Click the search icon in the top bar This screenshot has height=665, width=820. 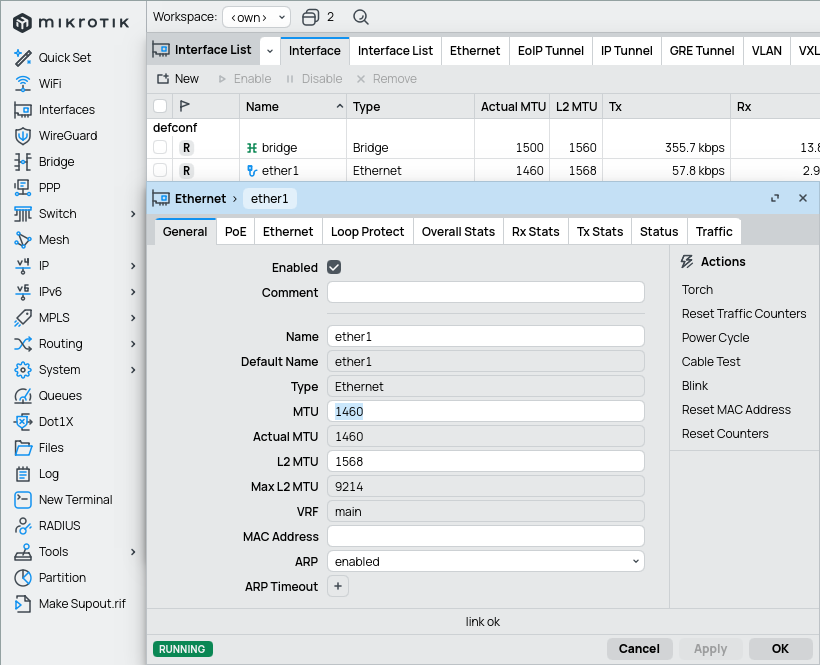tap(361, 17)
